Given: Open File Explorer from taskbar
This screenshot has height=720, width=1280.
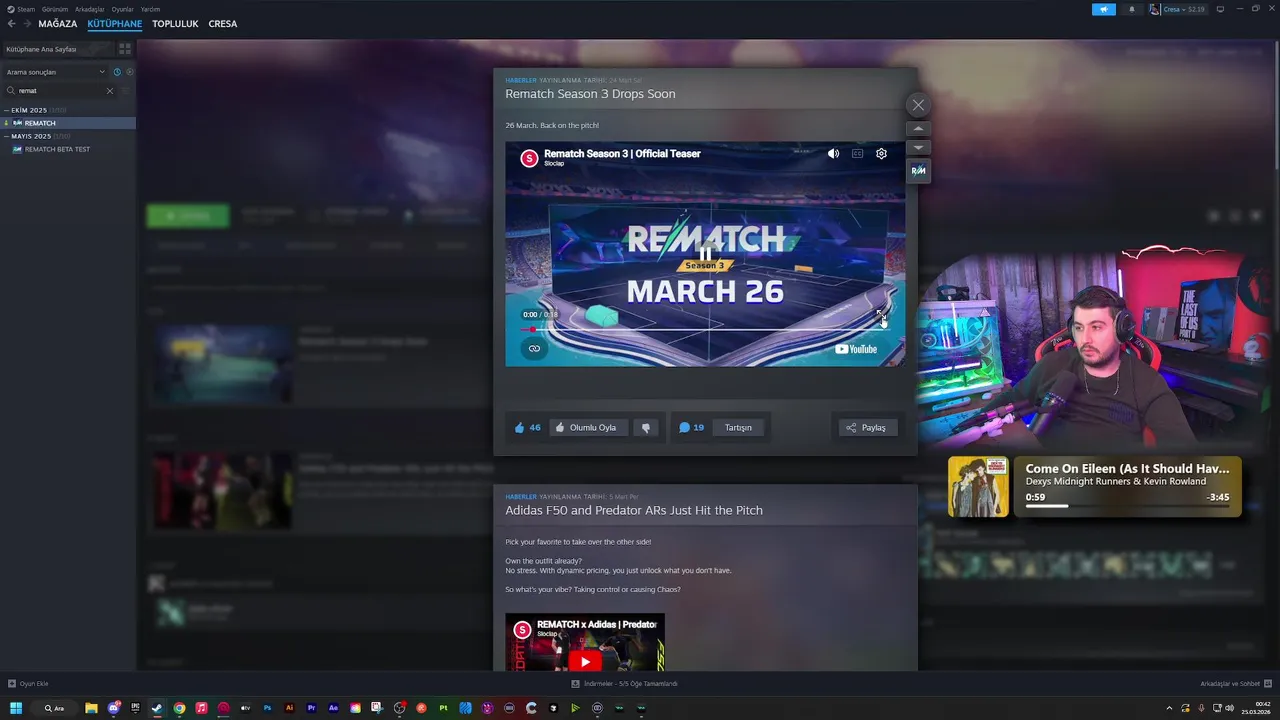Looking at the screenshot, I should point(91,708).
